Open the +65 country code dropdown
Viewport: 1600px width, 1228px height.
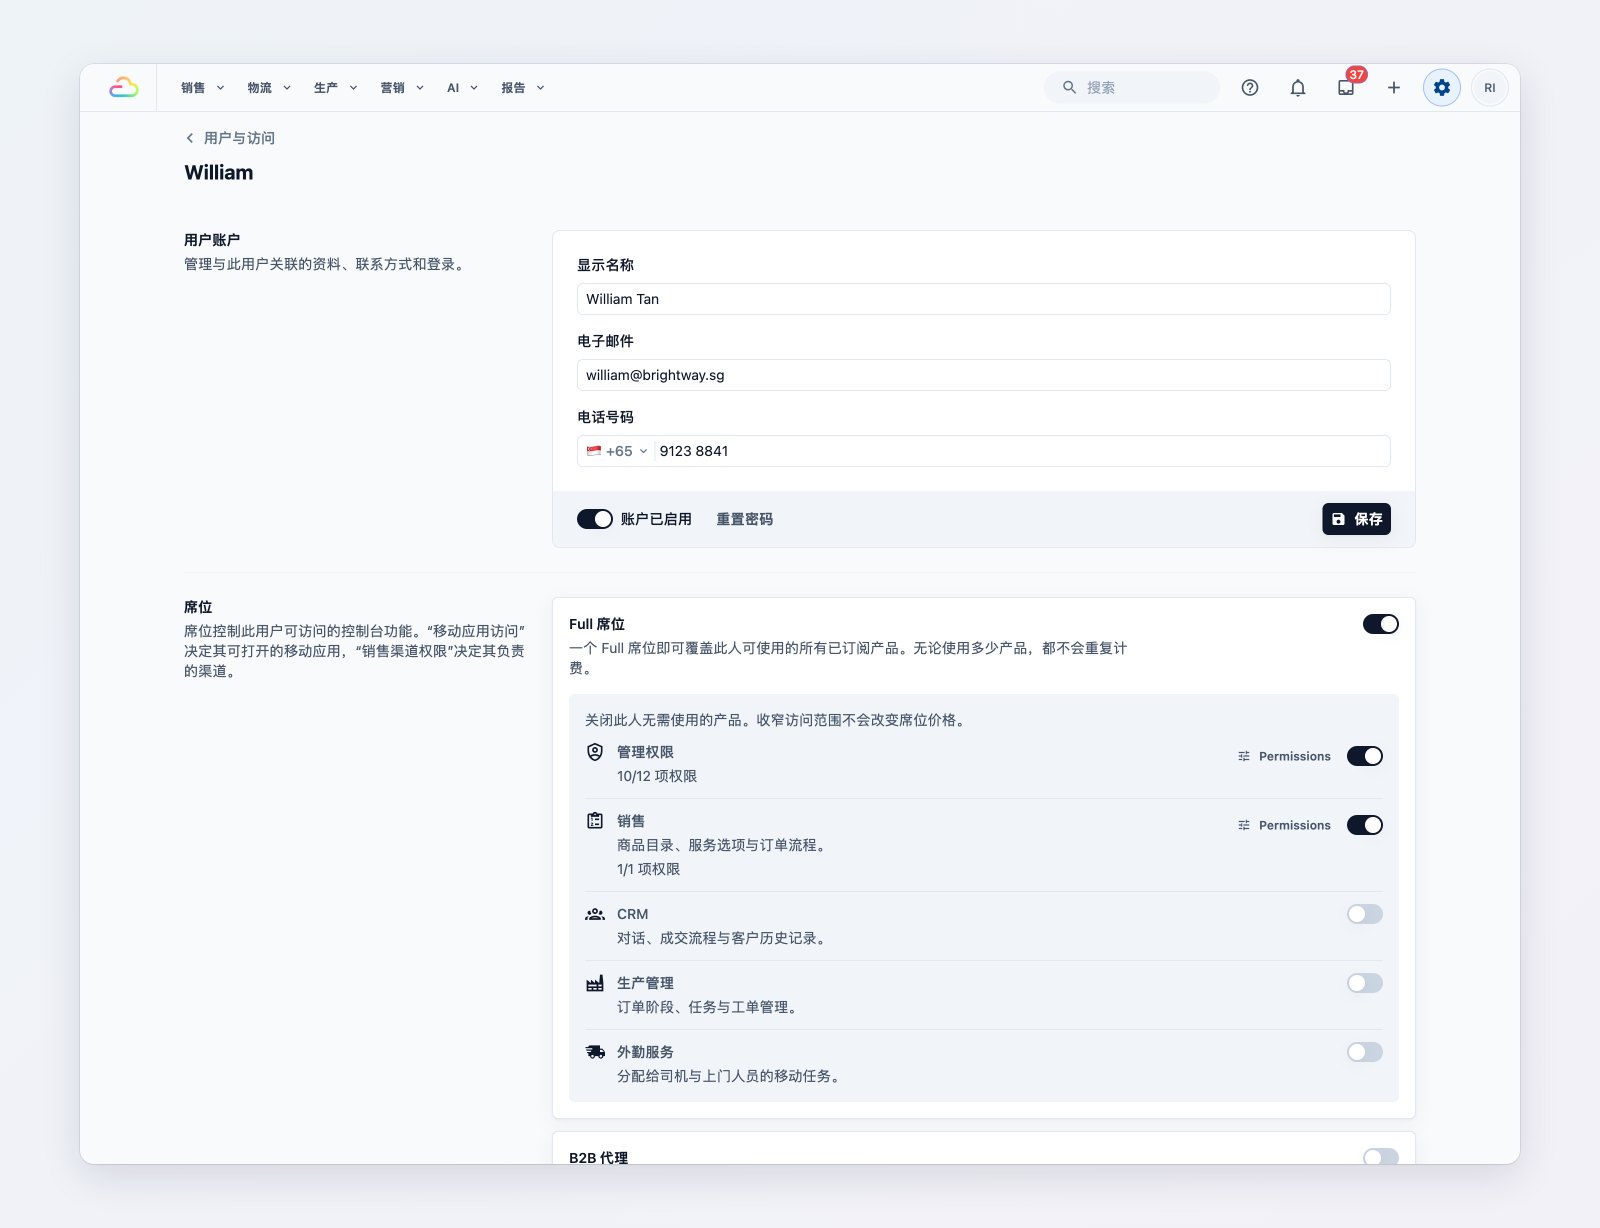click(x=617, y=451)
